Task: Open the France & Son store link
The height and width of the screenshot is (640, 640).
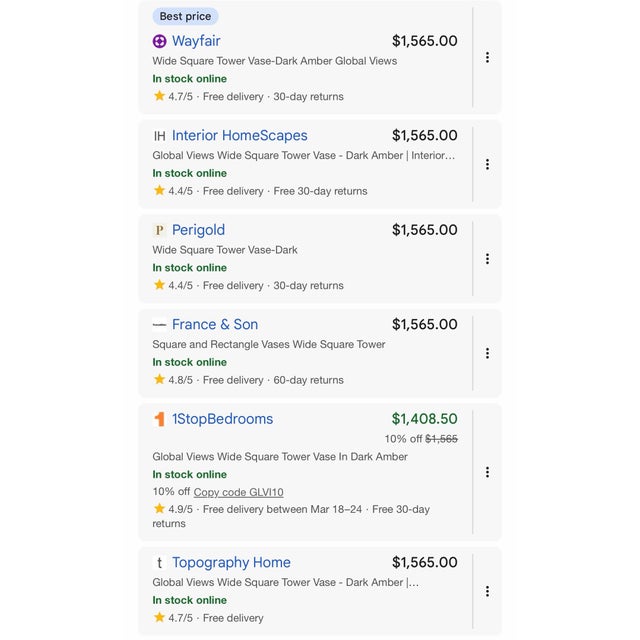Action: pos(214,325)
